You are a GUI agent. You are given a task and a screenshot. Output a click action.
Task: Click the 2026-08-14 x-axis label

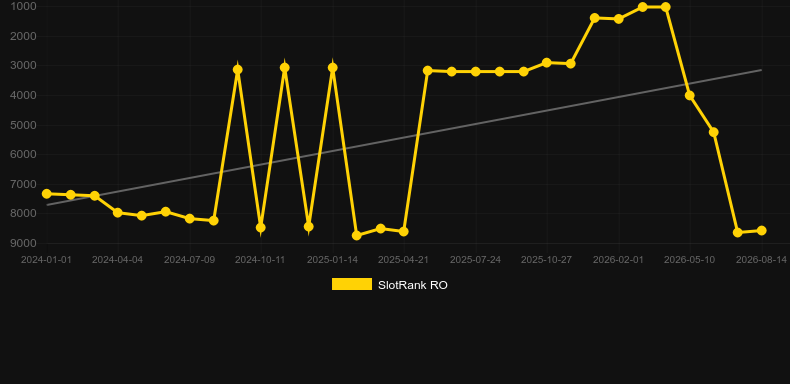pyautogui.click(x=761, y=260)
